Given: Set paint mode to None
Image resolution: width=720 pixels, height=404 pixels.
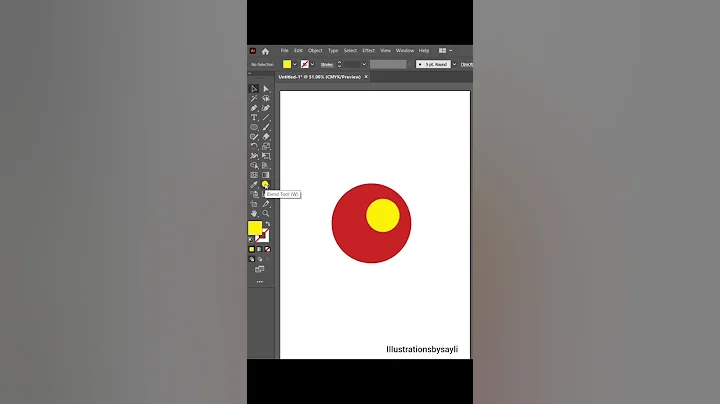Looking at the screenshot, I should pos(267,249).
